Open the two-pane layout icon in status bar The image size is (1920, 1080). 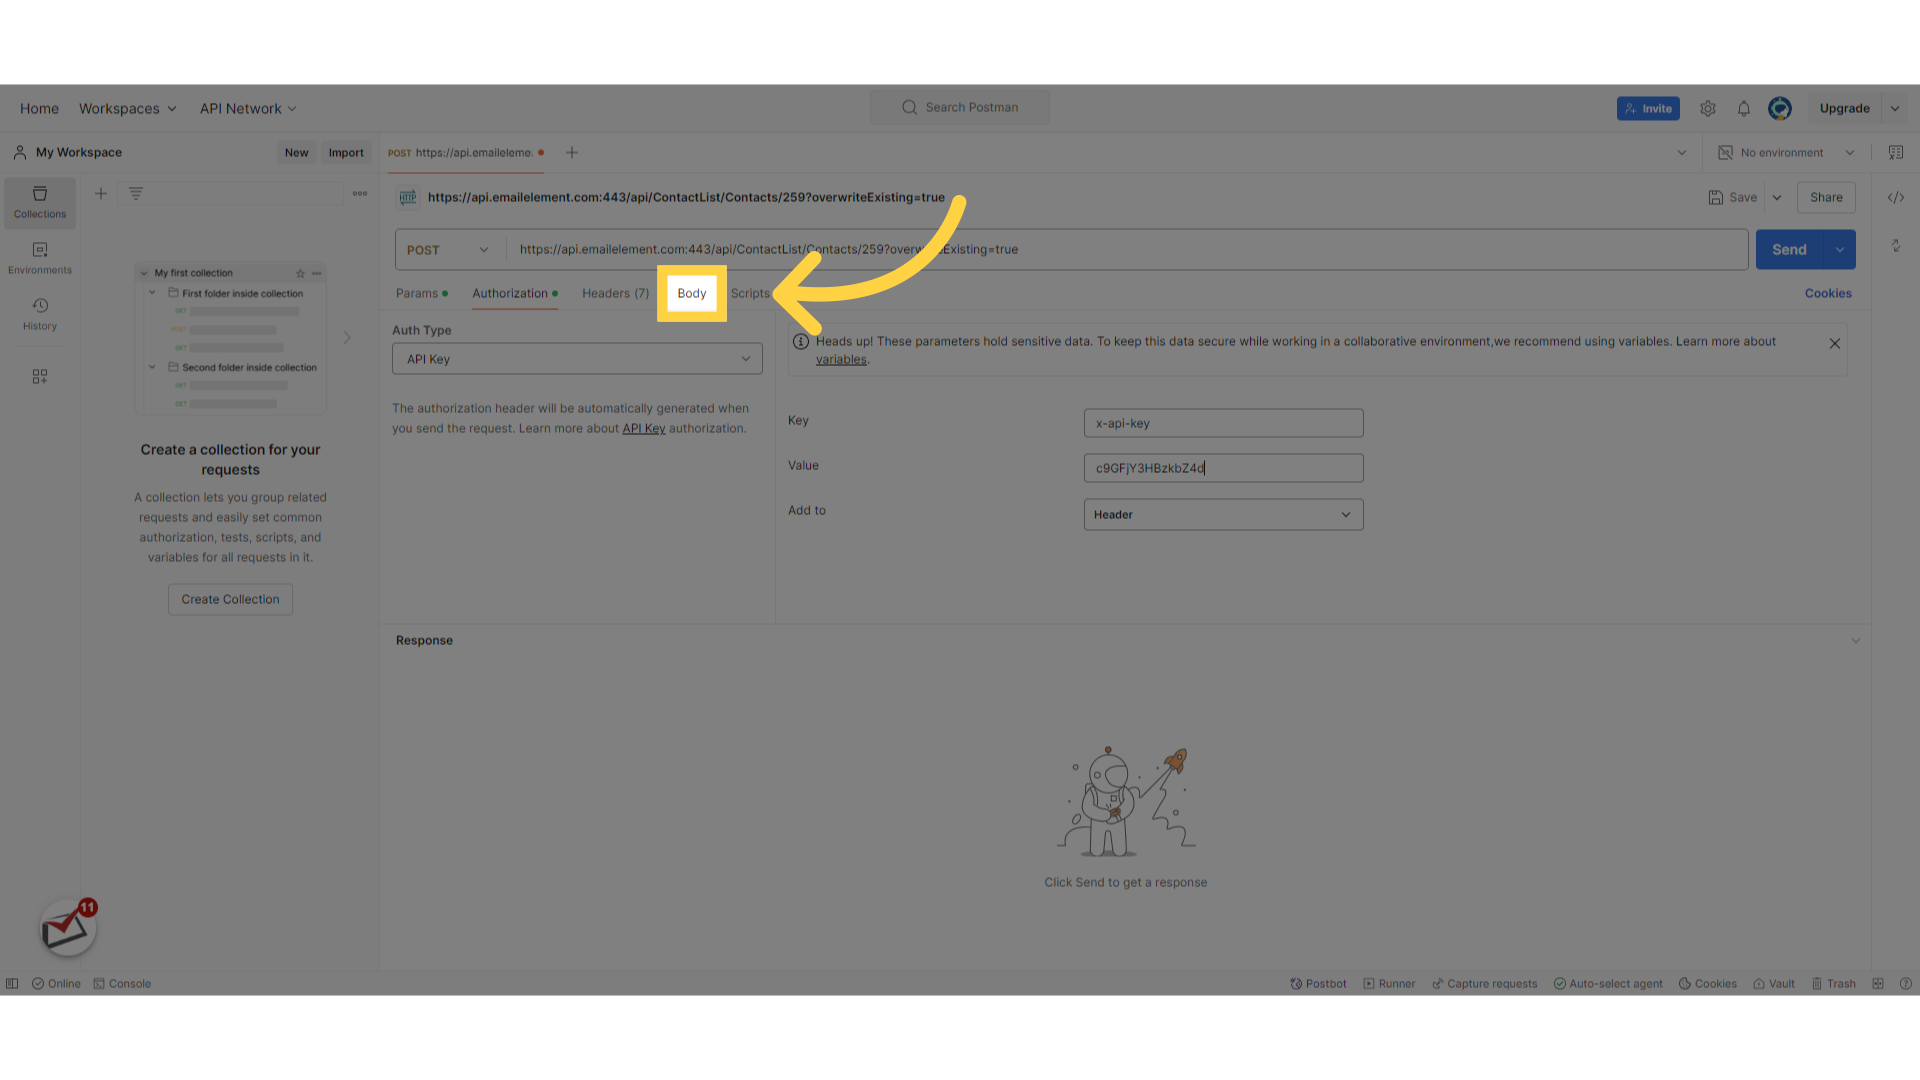[x=1878, y=984]
